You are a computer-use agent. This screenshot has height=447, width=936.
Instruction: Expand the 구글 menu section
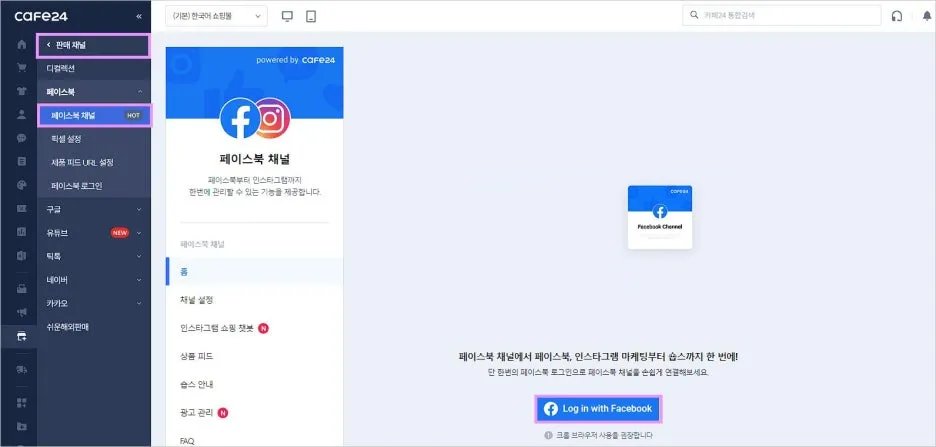[x=94, y=209]
